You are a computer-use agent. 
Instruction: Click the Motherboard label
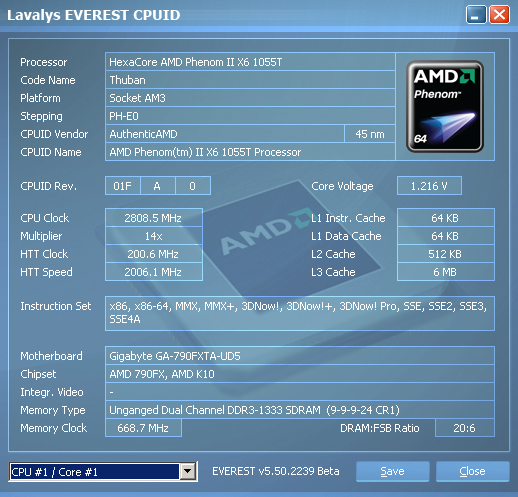click(x=51, y=356)
